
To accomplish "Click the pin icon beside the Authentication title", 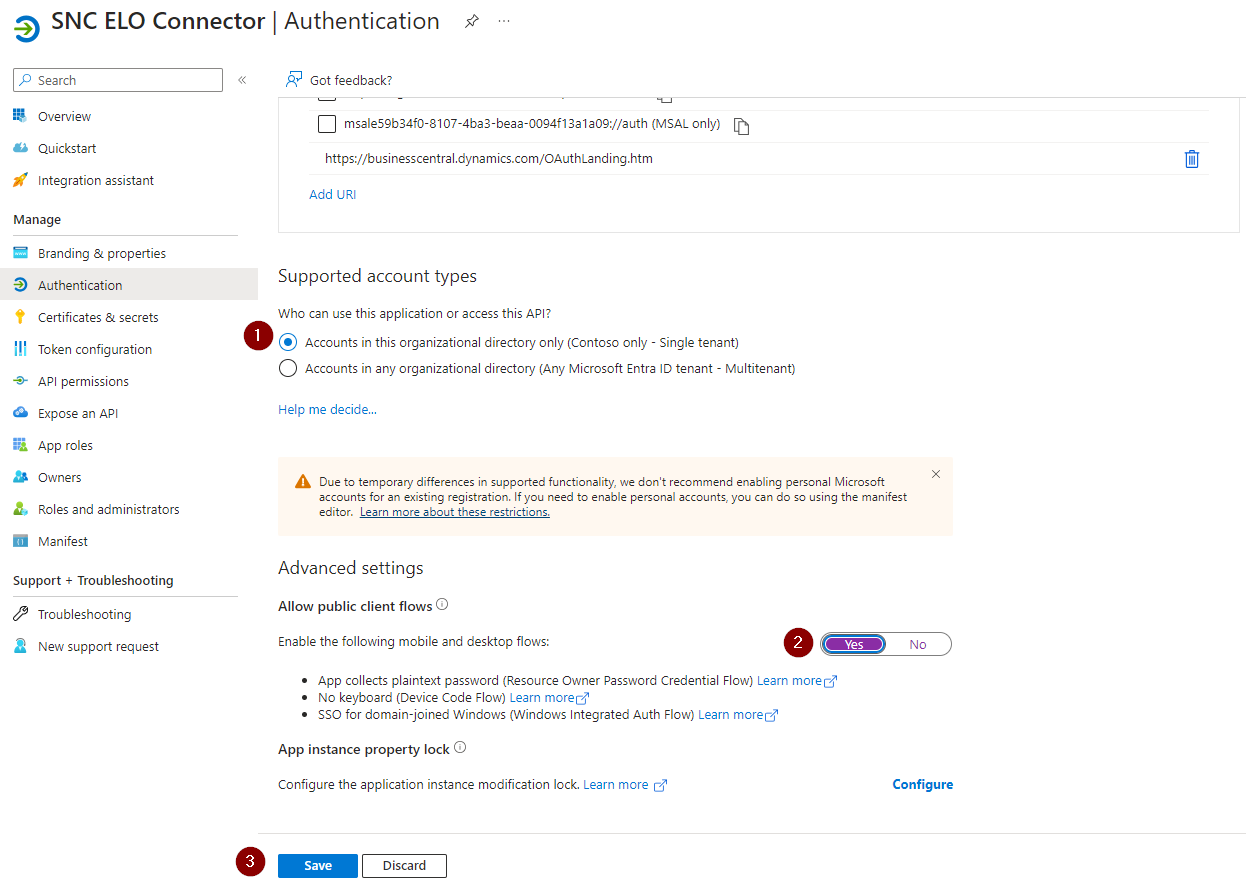I will (472, 22).
